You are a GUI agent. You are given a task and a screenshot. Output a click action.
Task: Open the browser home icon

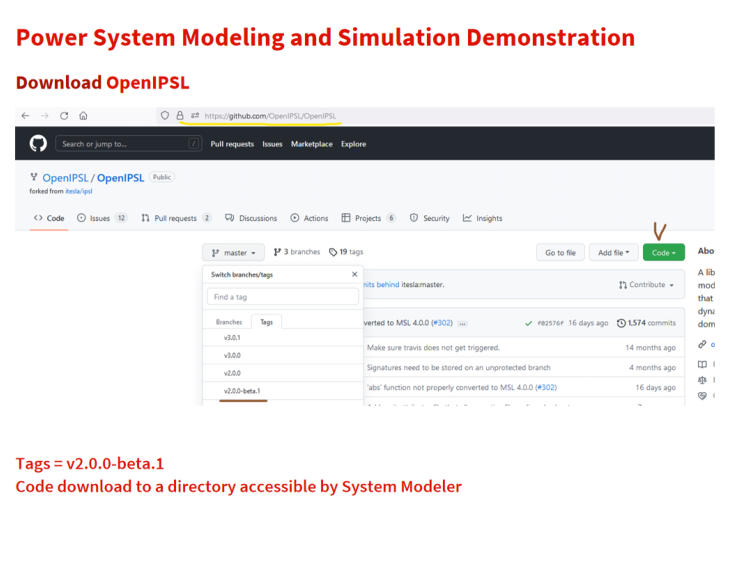pyautogui.click(x=83, y=116)
